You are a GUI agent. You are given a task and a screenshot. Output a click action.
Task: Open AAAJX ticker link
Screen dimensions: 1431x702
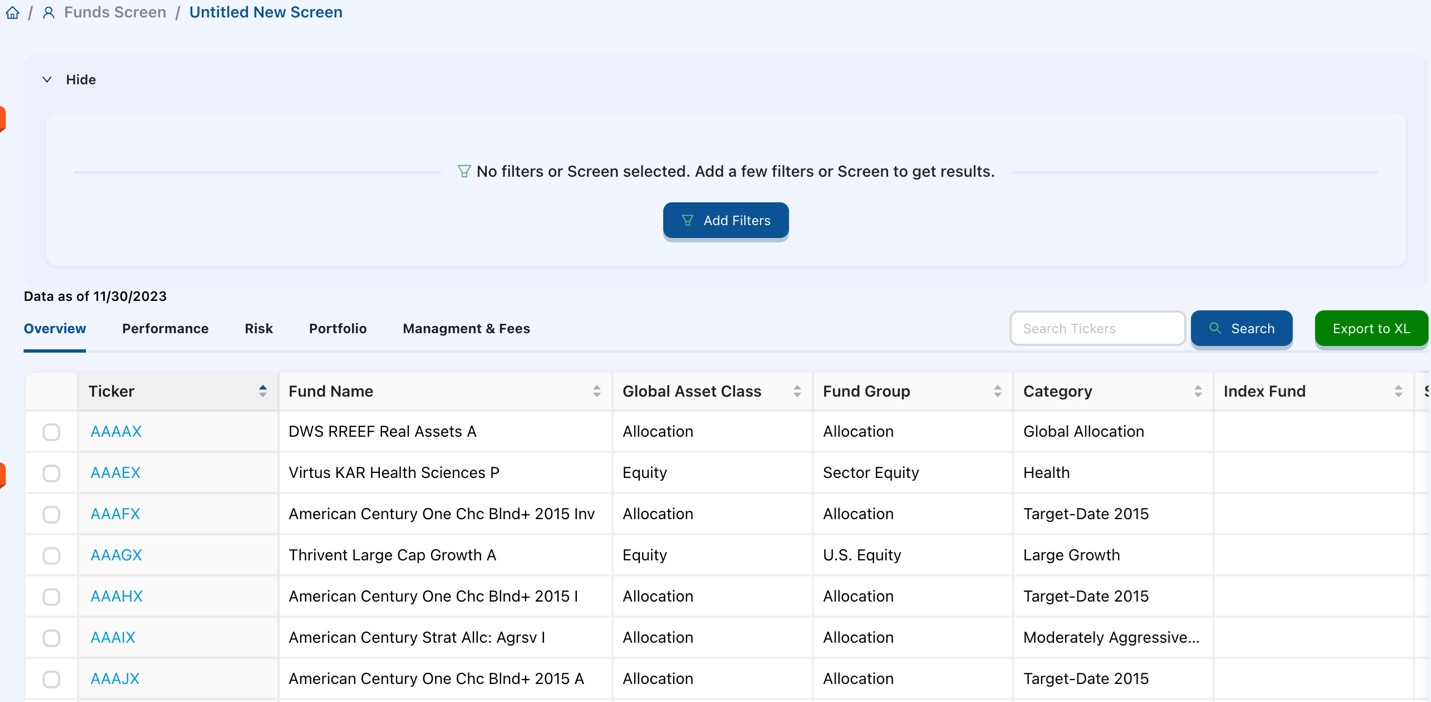point(115,678)
